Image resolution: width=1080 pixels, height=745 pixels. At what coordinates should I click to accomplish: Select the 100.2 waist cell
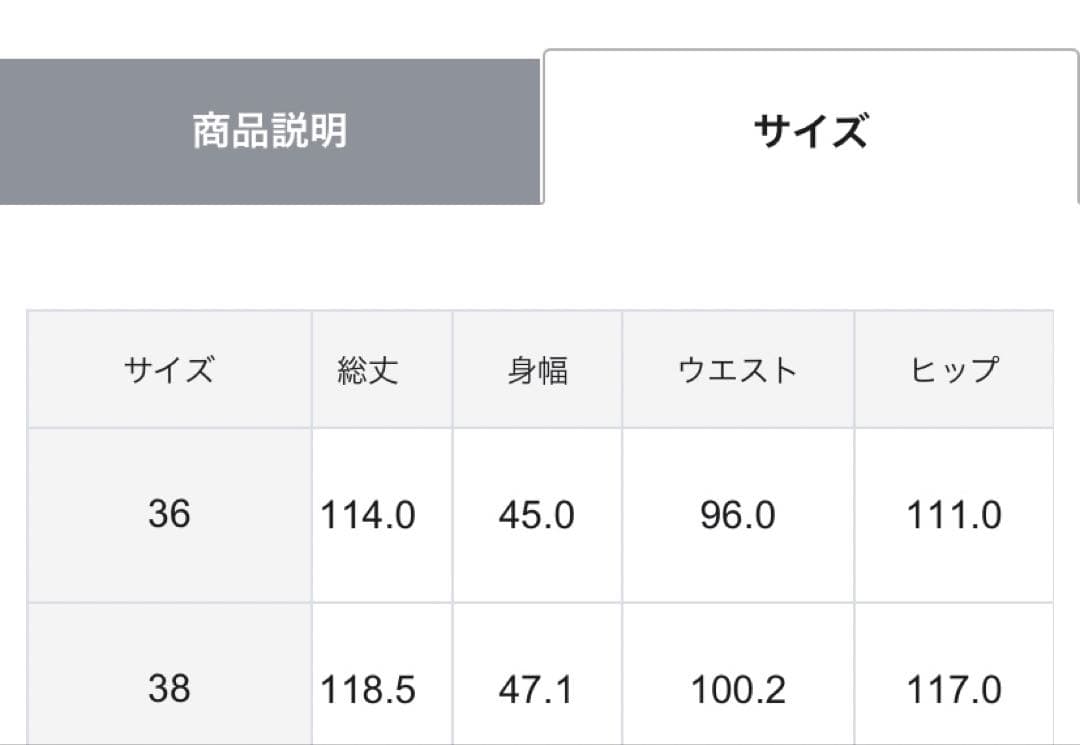738,690
